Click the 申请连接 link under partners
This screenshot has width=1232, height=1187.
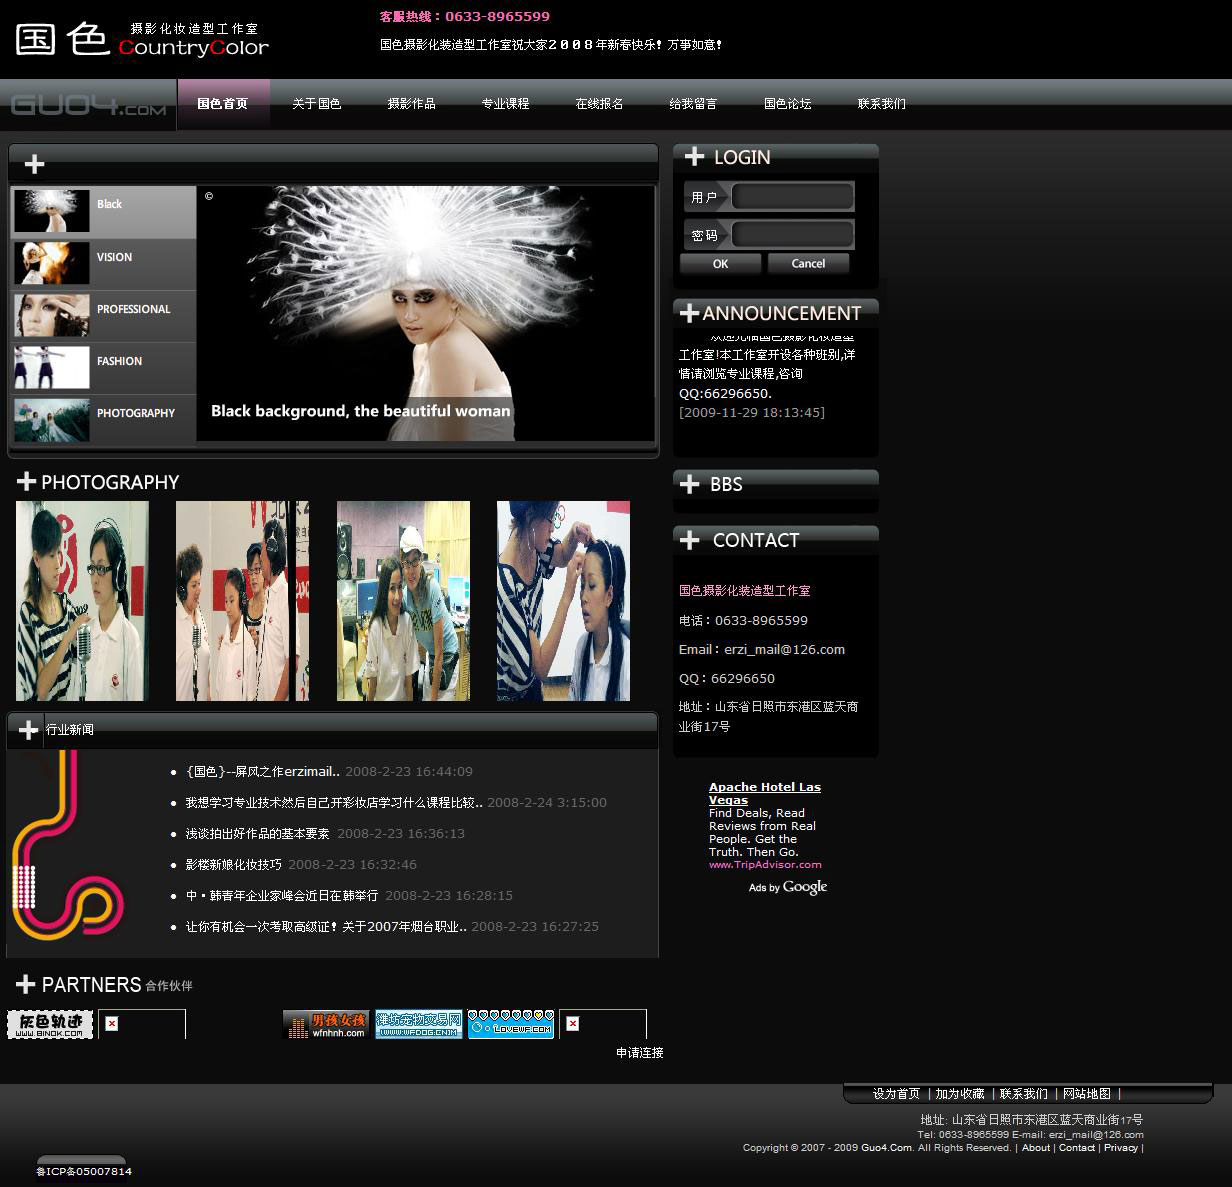639,1053
